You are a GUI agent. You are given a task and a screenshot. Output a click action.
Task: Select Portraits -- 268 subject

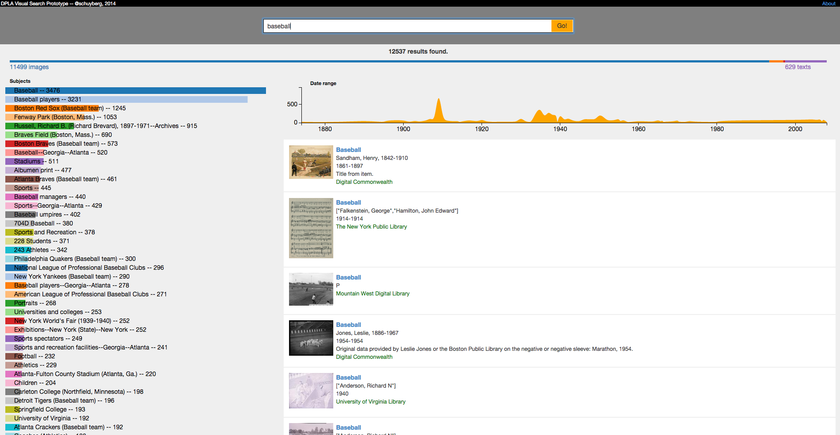coord(31,303)
